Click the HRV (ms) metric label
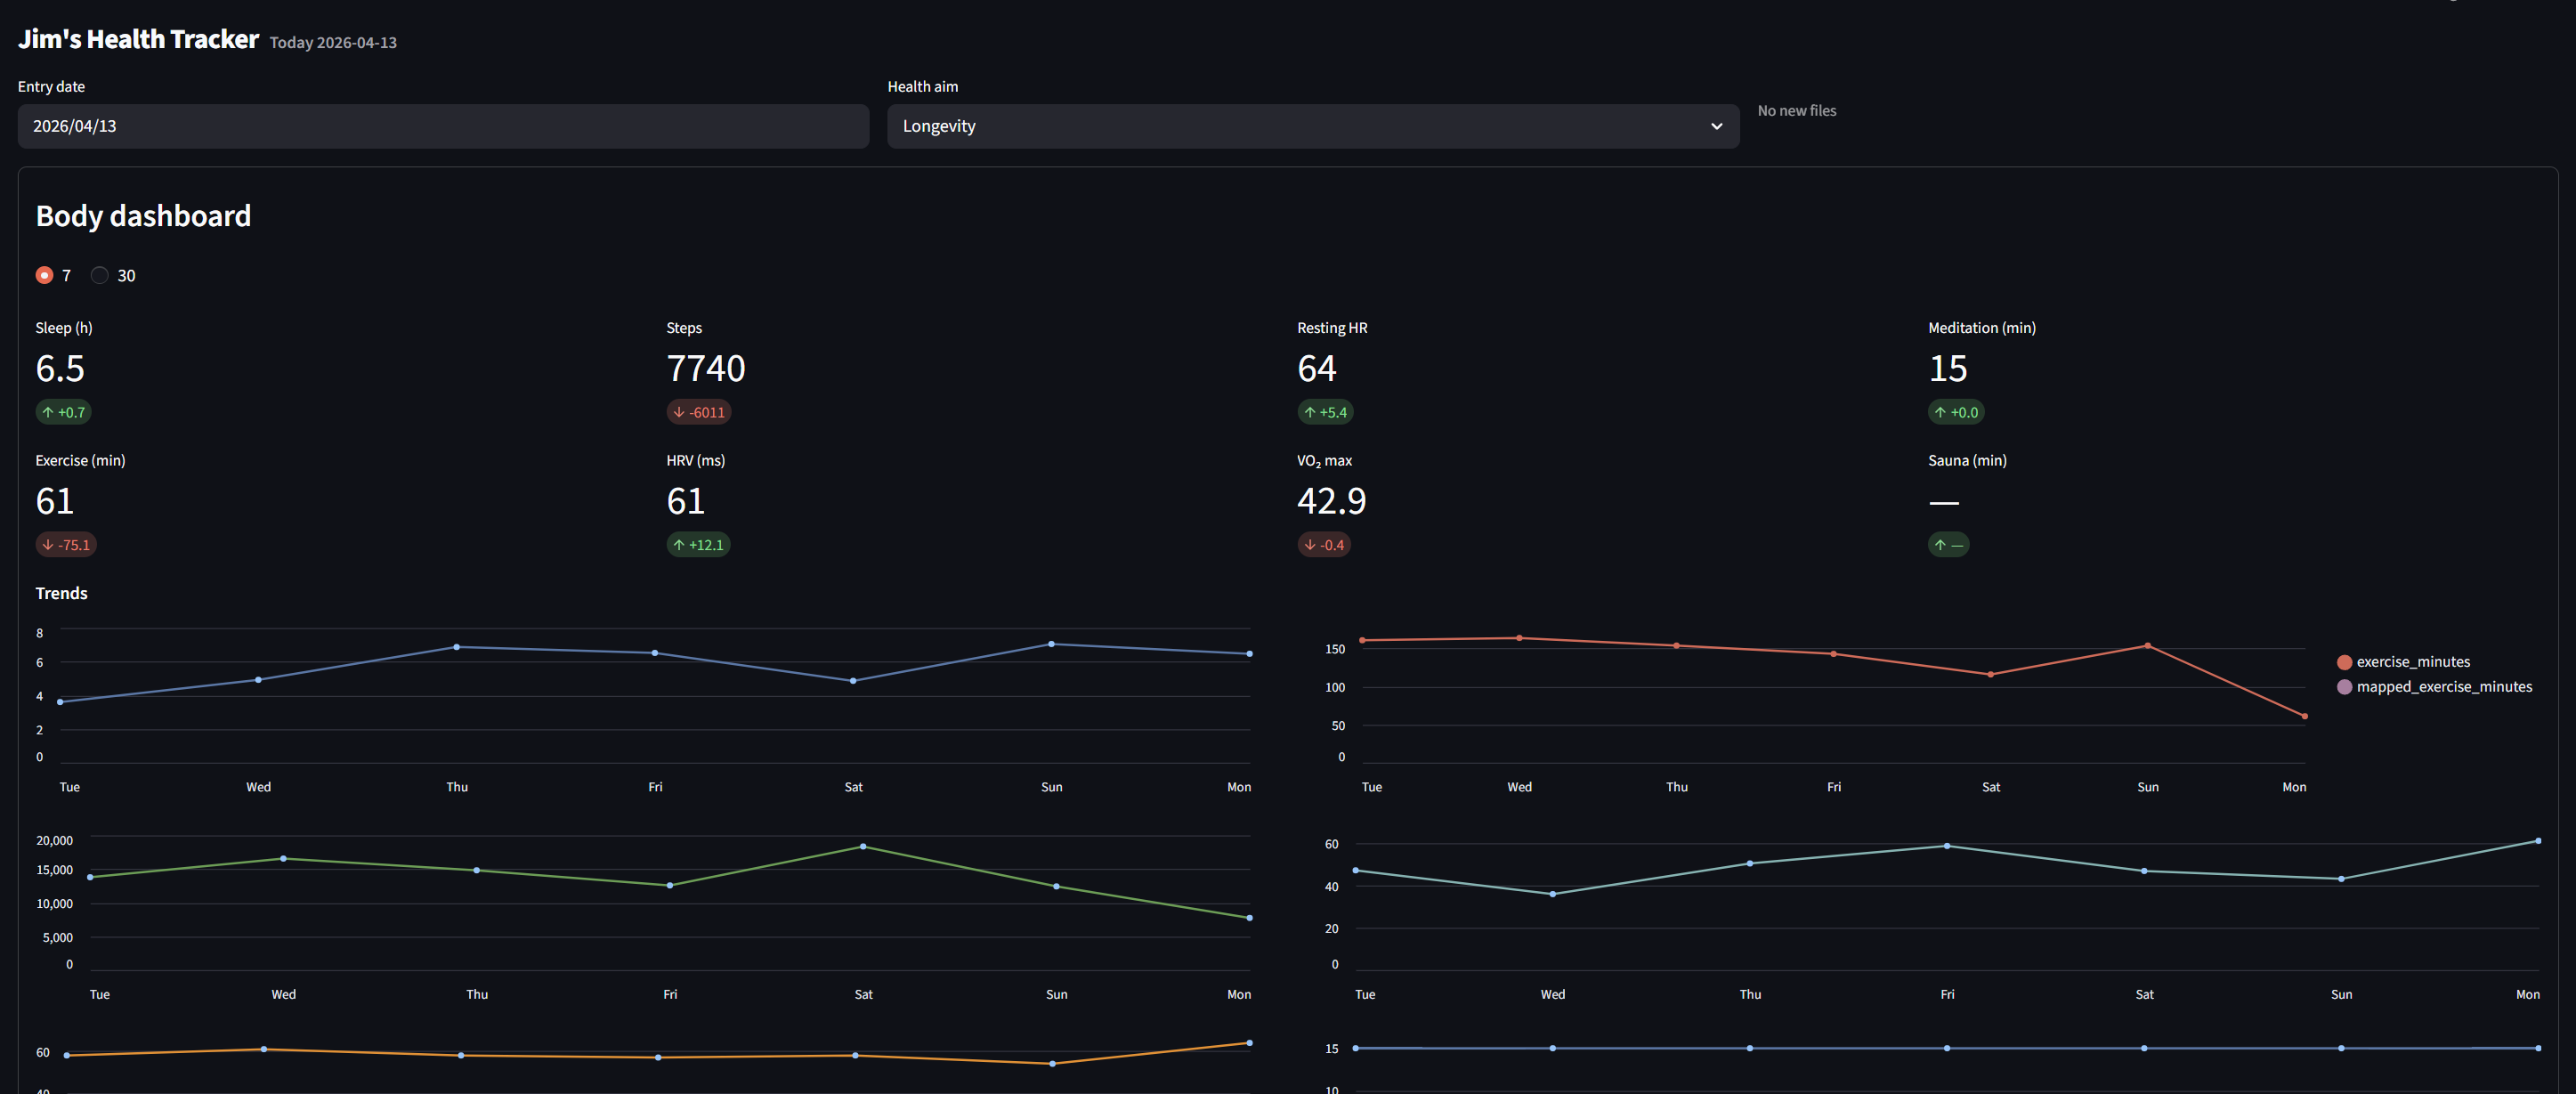Image resolution: width=2576 pixels, height=1094 pixels. pos(696,461)
